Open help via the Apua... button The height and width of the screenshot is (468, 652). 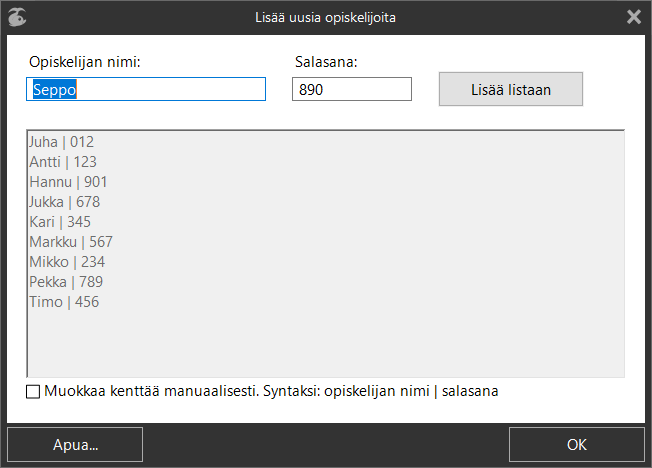(75, 444)
